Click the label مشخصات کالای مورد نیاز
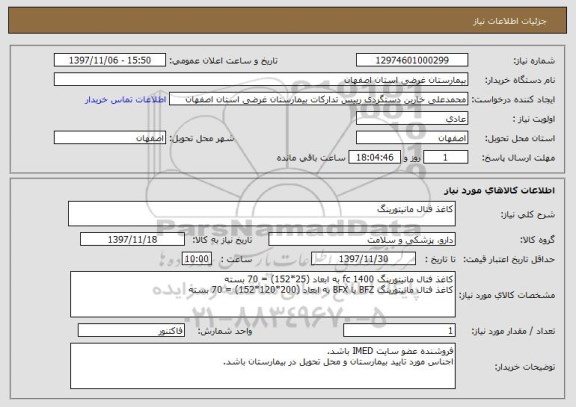 (507, 295)
